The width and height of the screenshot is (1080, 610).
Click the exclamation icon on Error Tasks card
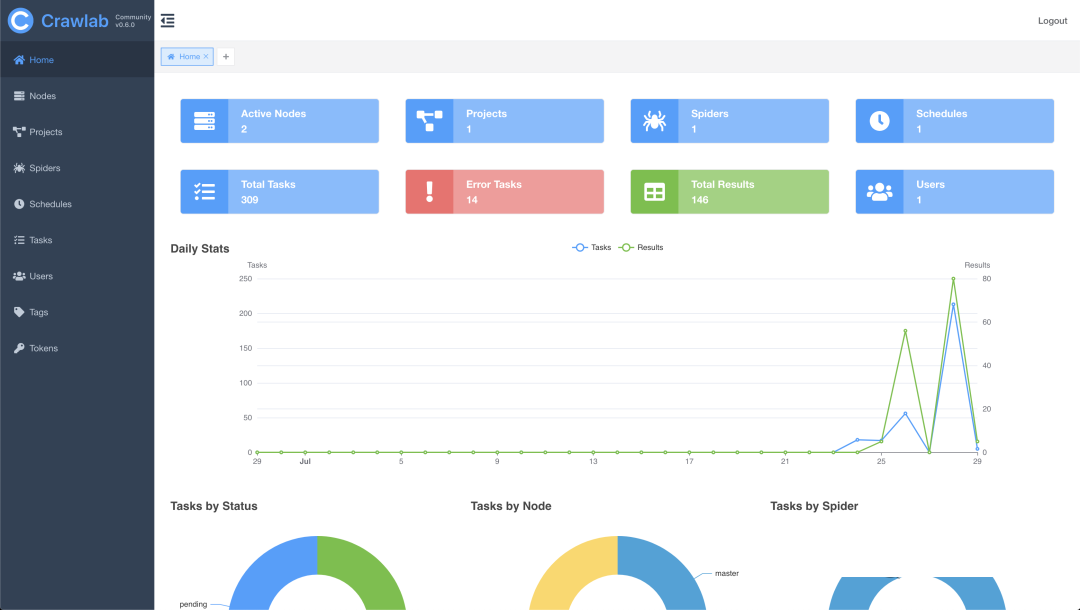click(x=429, y=192)
